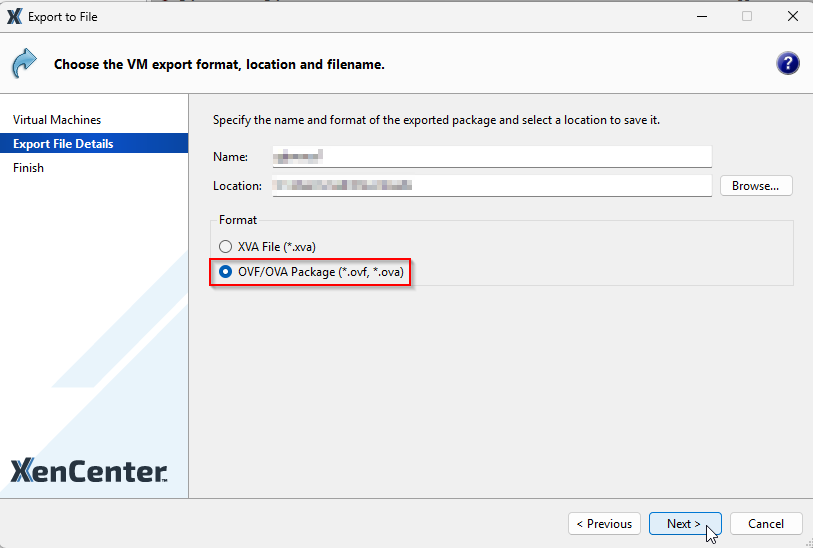Cancel the export wizard
The width and height of the screenshot is (813, 548).
(766, 524)
